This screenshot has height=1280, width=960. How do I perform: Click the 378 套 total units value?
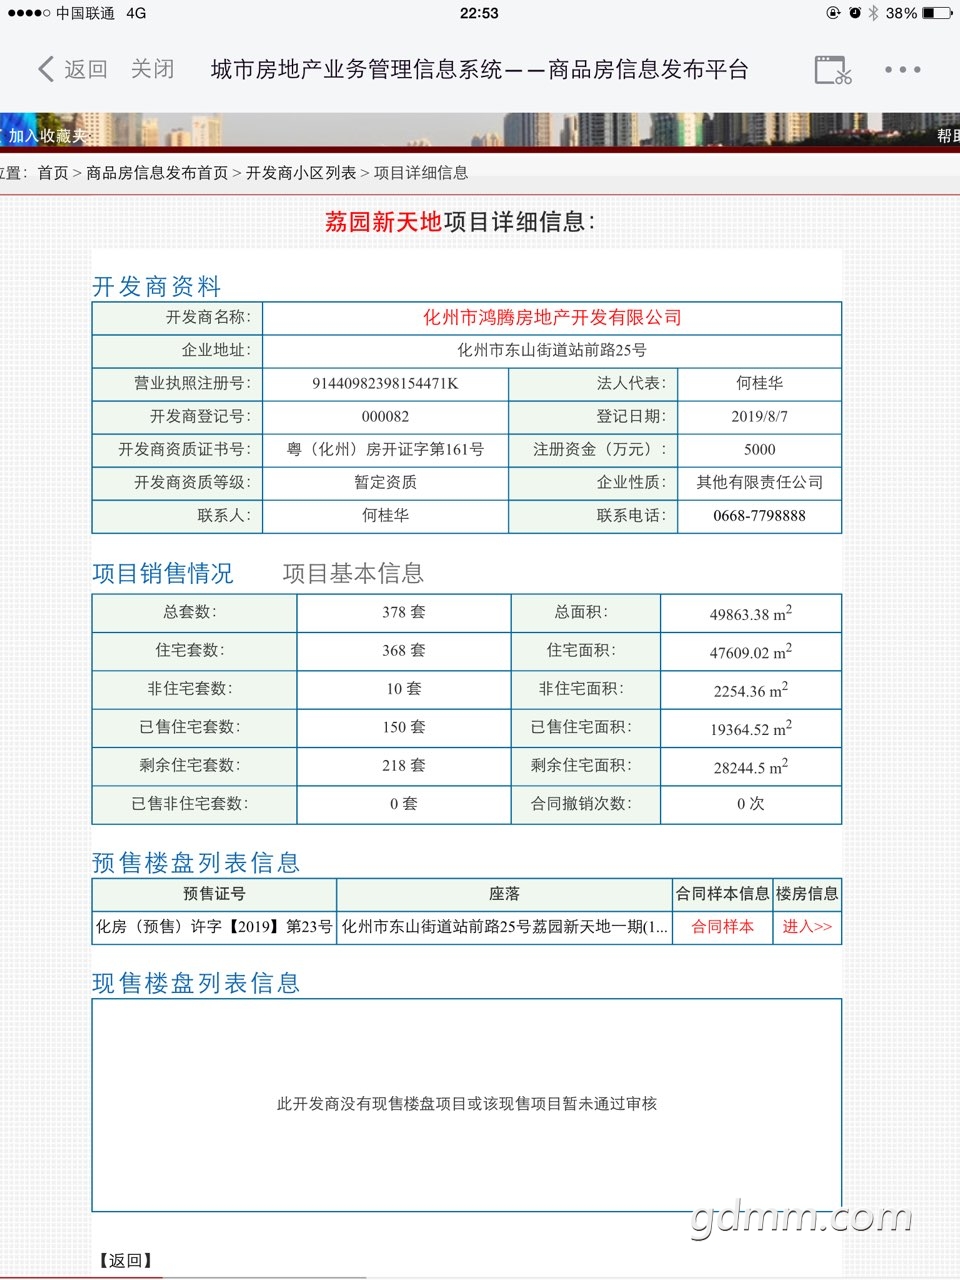tap(404, 612)
